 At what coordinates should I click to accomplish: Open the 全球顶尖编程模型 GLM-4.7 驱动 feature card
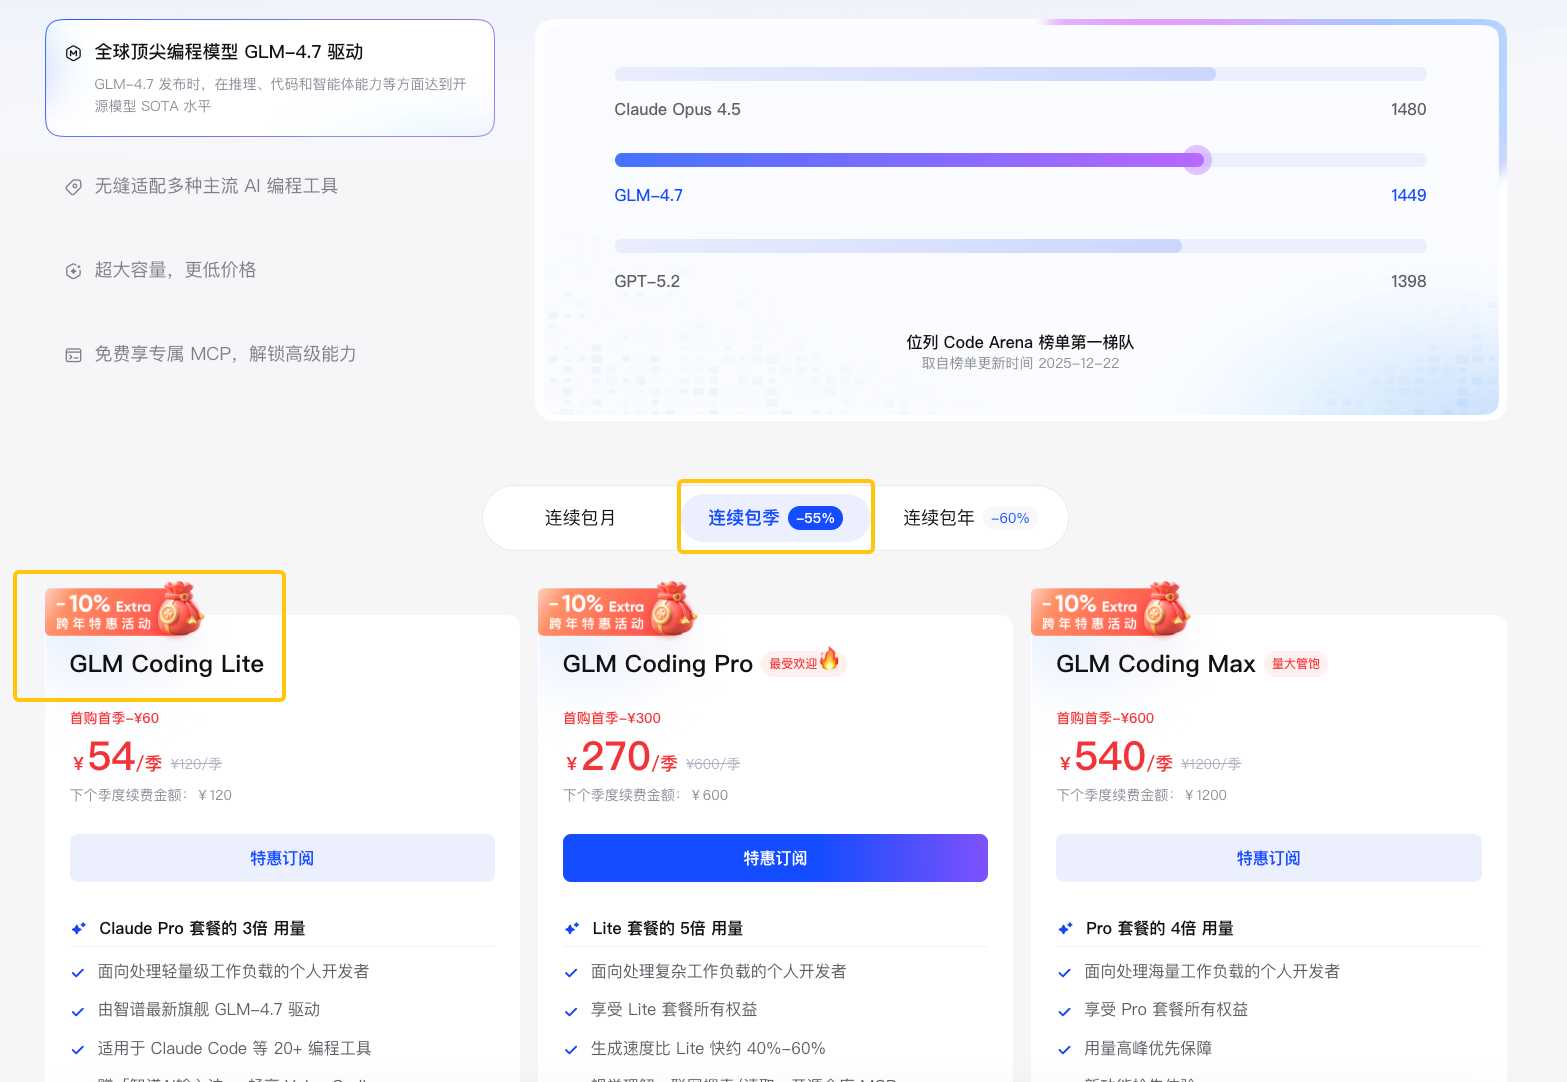coord(270,78)
